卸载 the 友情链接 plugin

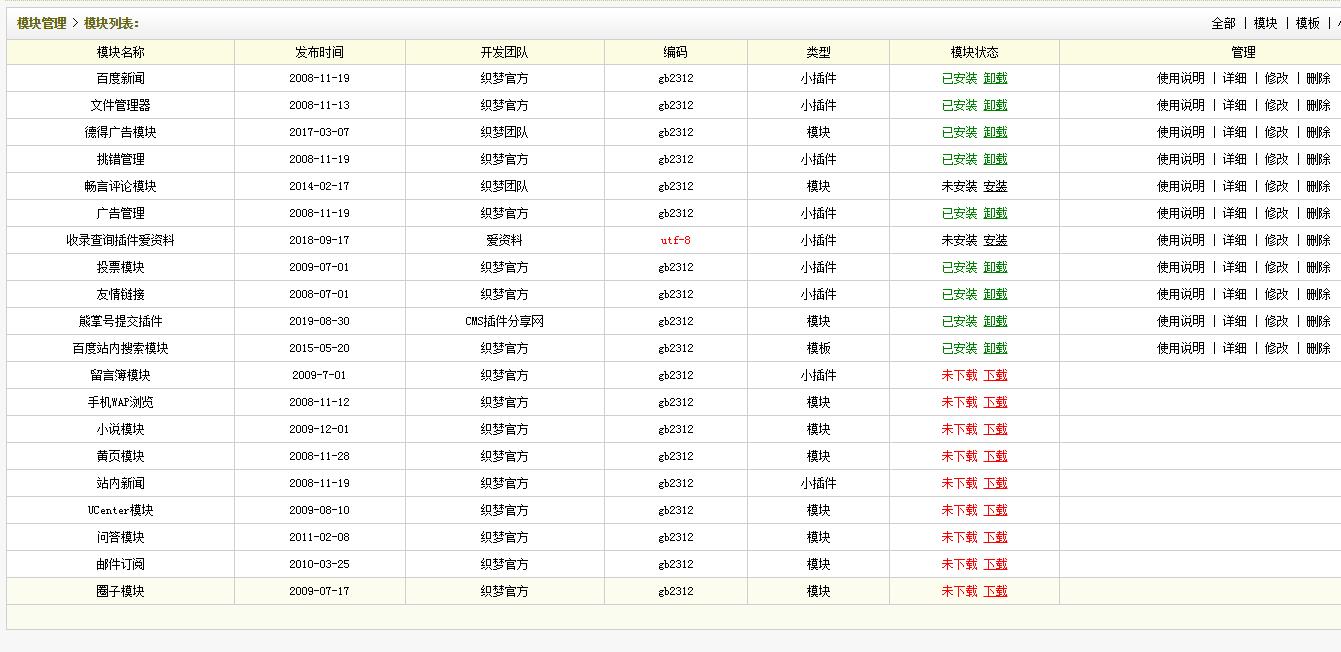point(994,294)
